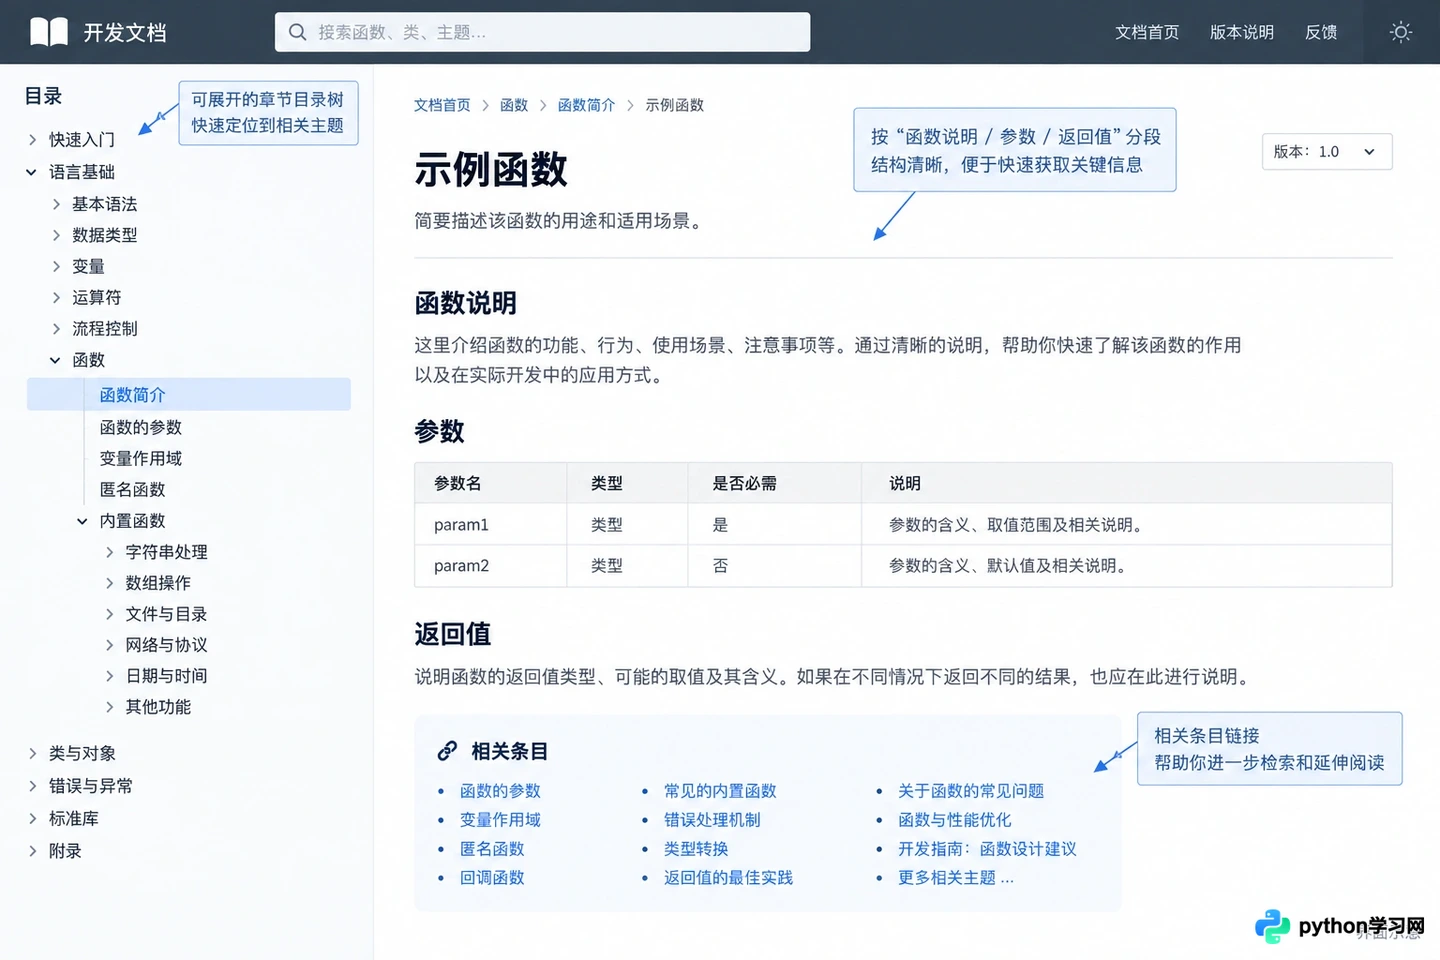Open 文档首页 in the top navigation
The image size is (1440, 960).
click(x=1147, y=32)
